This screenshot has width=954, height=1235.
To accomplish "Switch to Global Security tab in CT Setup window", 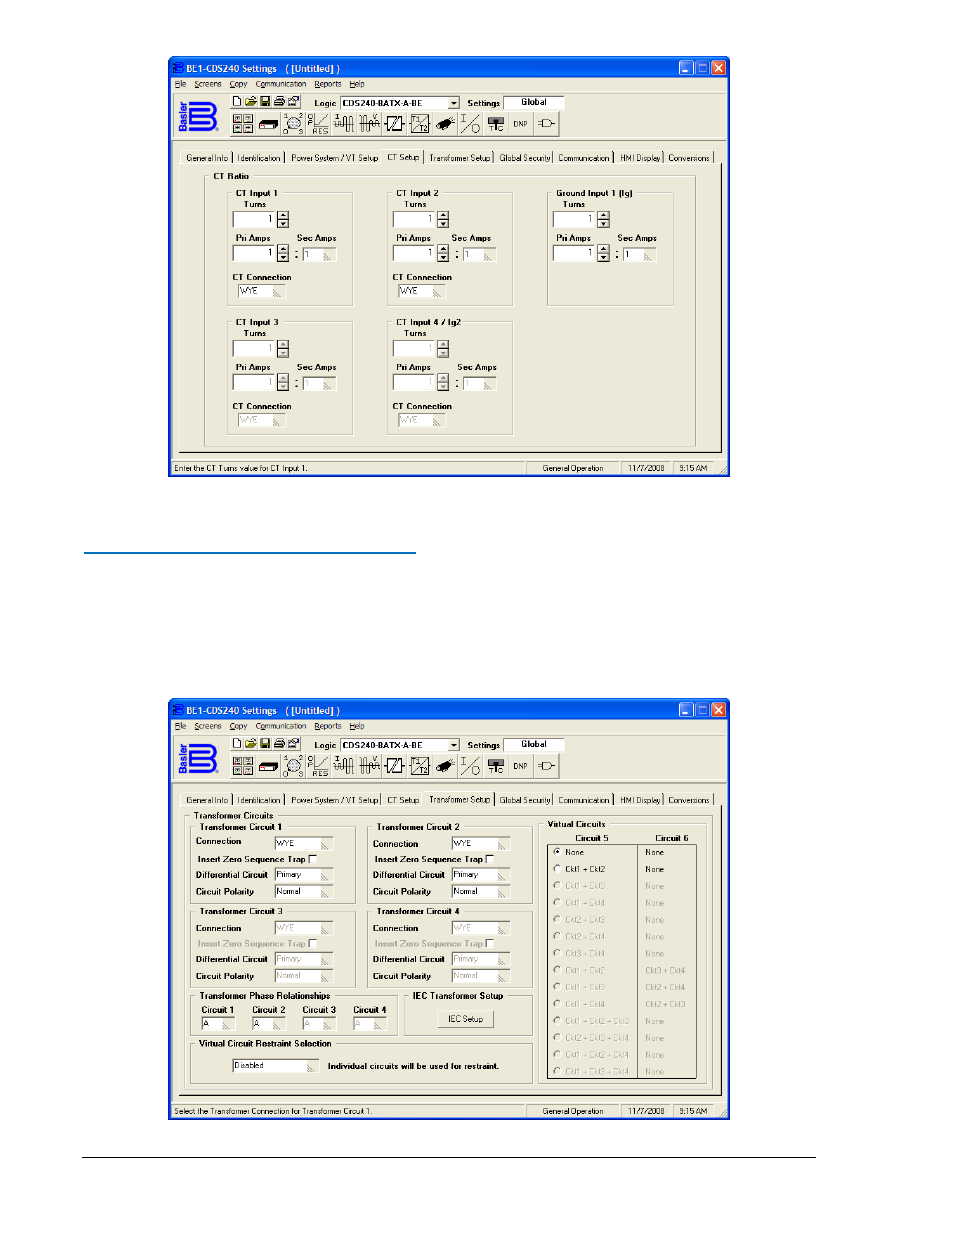I will [x=525, y=158].
